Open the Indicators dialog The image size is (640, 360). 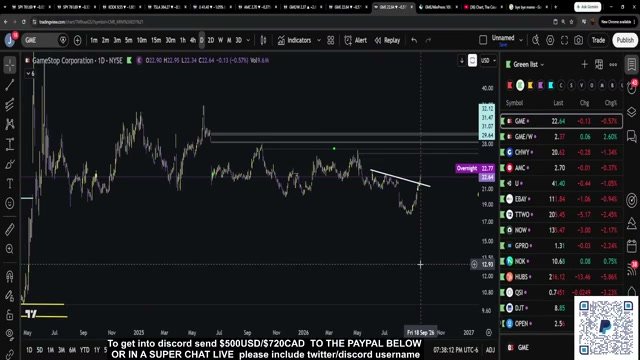click(x=294, y=40)
